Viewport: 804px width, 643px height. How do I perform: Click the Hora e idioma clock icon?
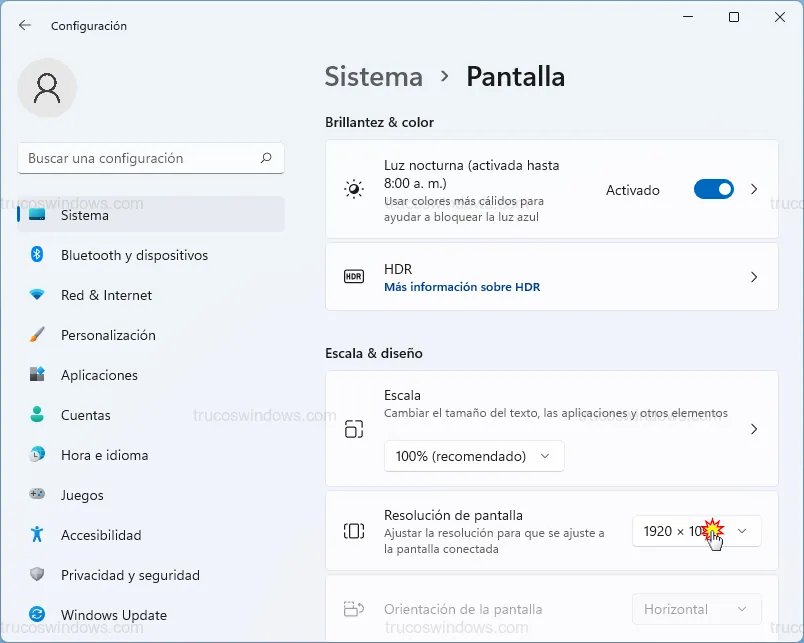point(37,455)
